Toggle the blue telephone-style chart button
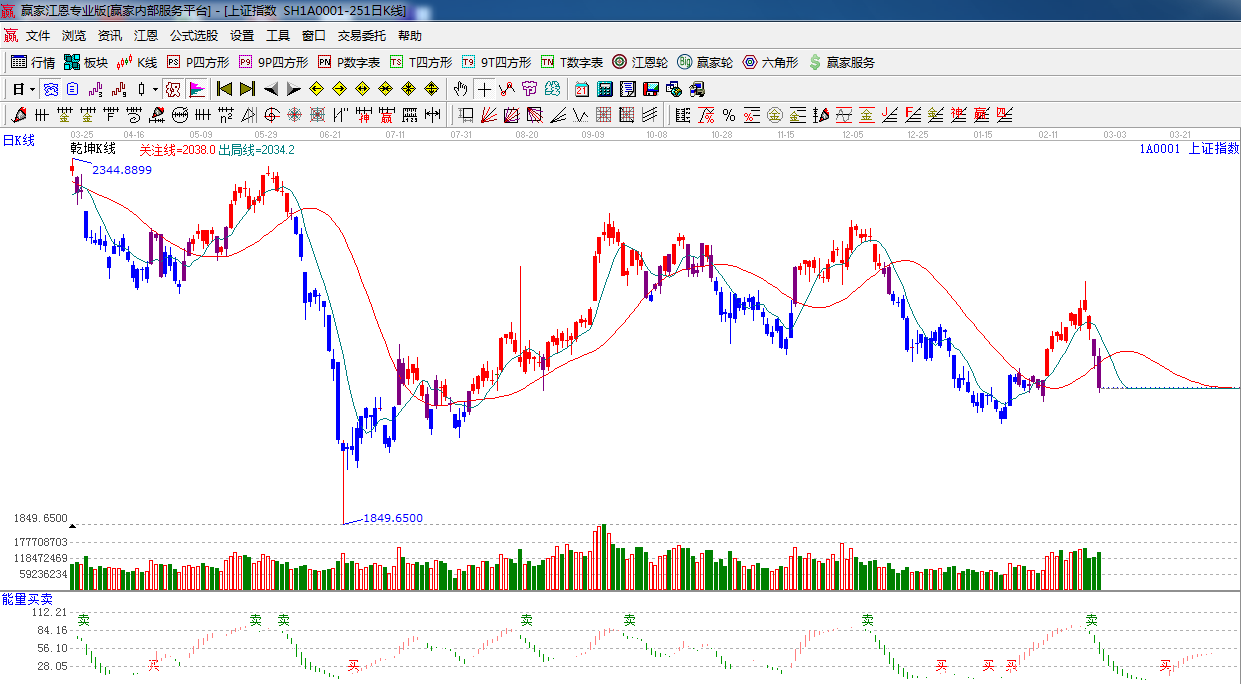 coord(50,89)
